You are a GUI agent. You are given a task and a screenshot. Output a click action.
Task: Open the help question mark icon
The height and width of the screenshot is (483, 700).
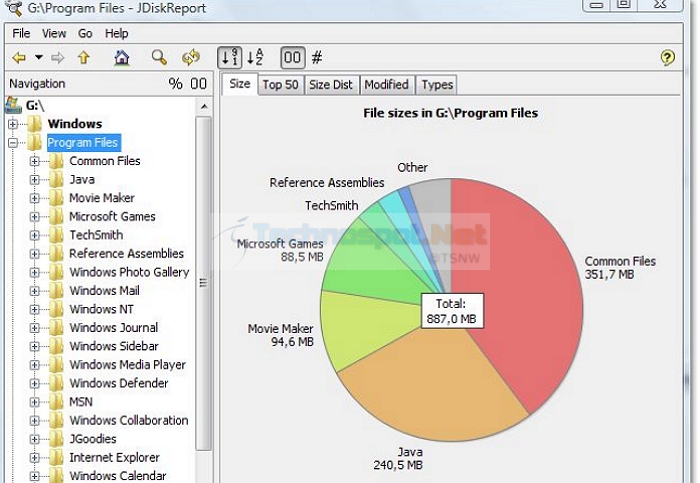pos(667,58)
